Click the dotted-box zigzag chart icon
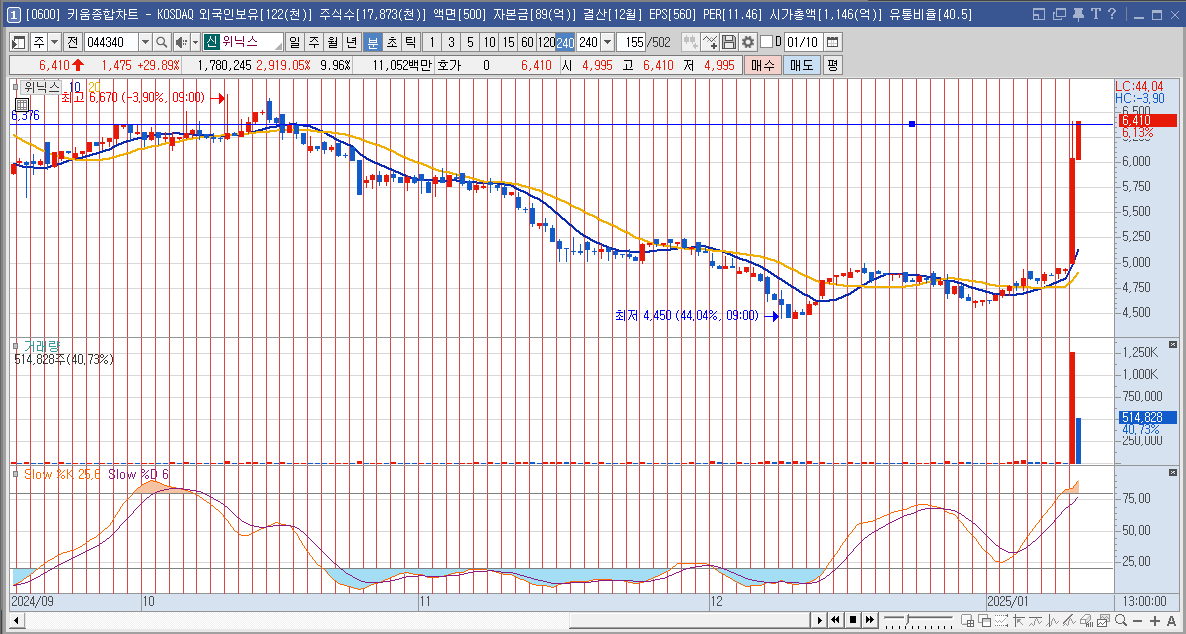Screen dimensions: 1186x634 1001,620
